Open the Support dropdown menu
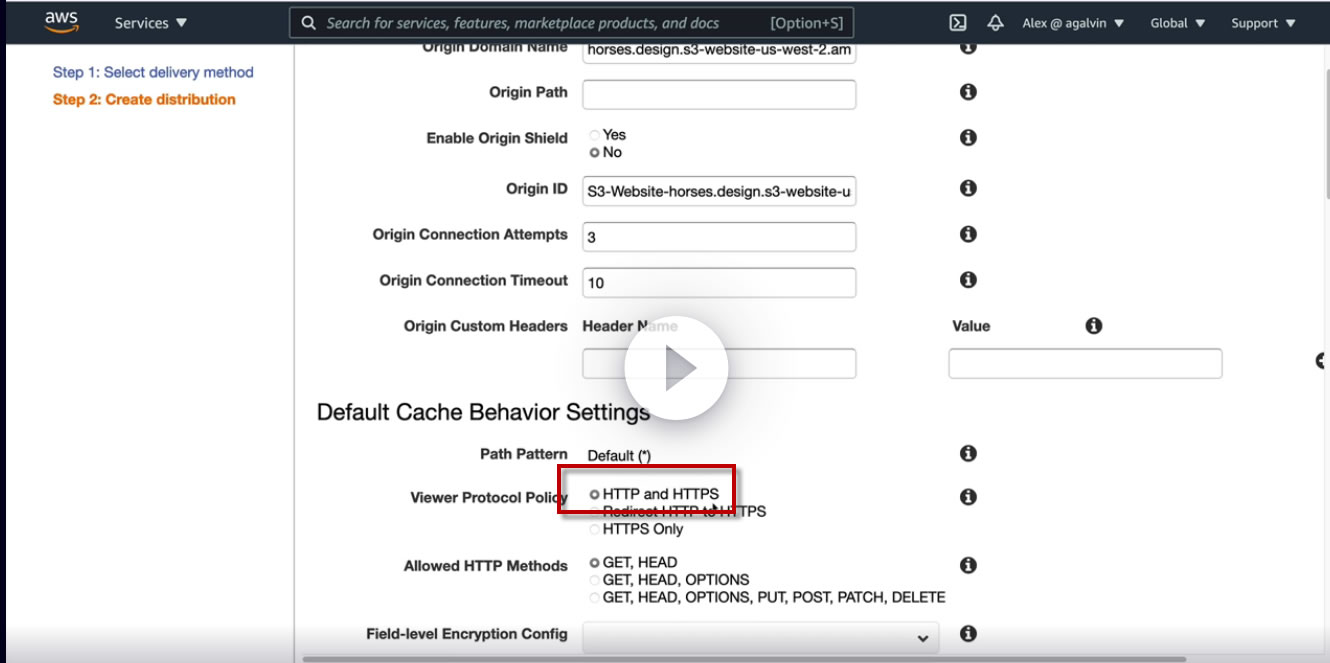Viewport: 1330px width, 663px height. click(x=1263, y=23)
